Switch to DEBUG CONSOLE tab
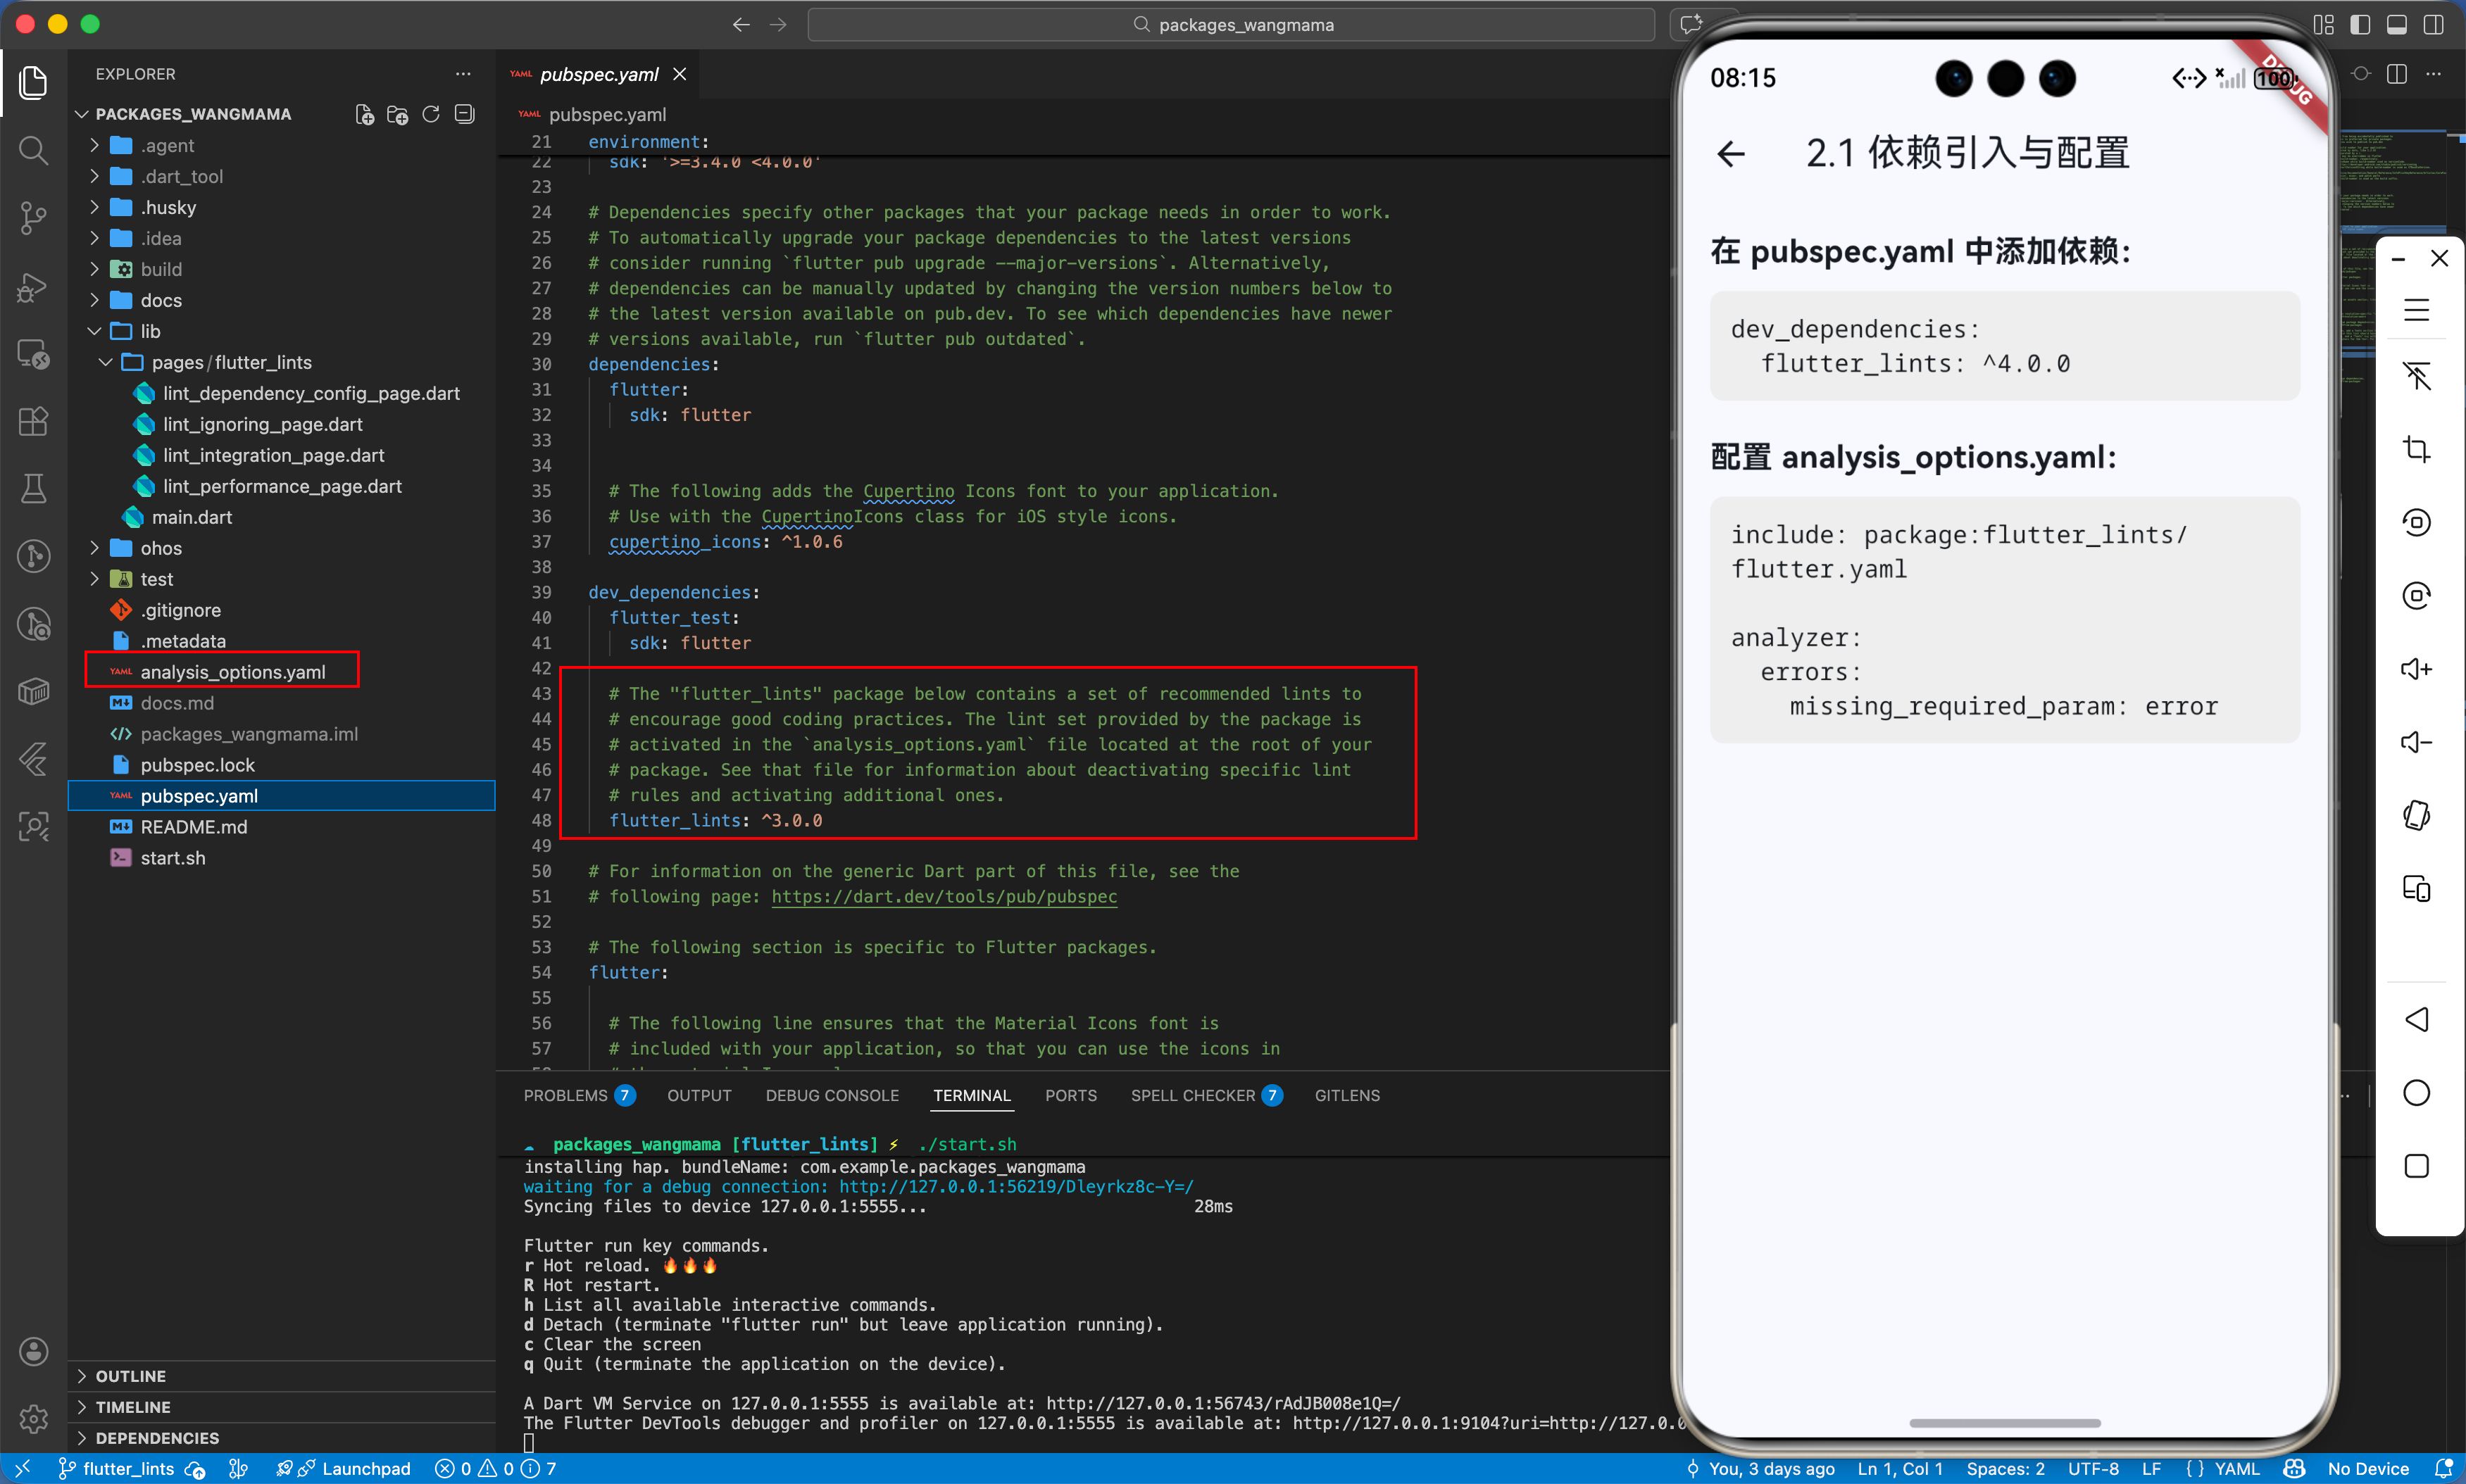This screenshot has width=2466, height=1484. pyautogui.click(x=832, y=1095)
